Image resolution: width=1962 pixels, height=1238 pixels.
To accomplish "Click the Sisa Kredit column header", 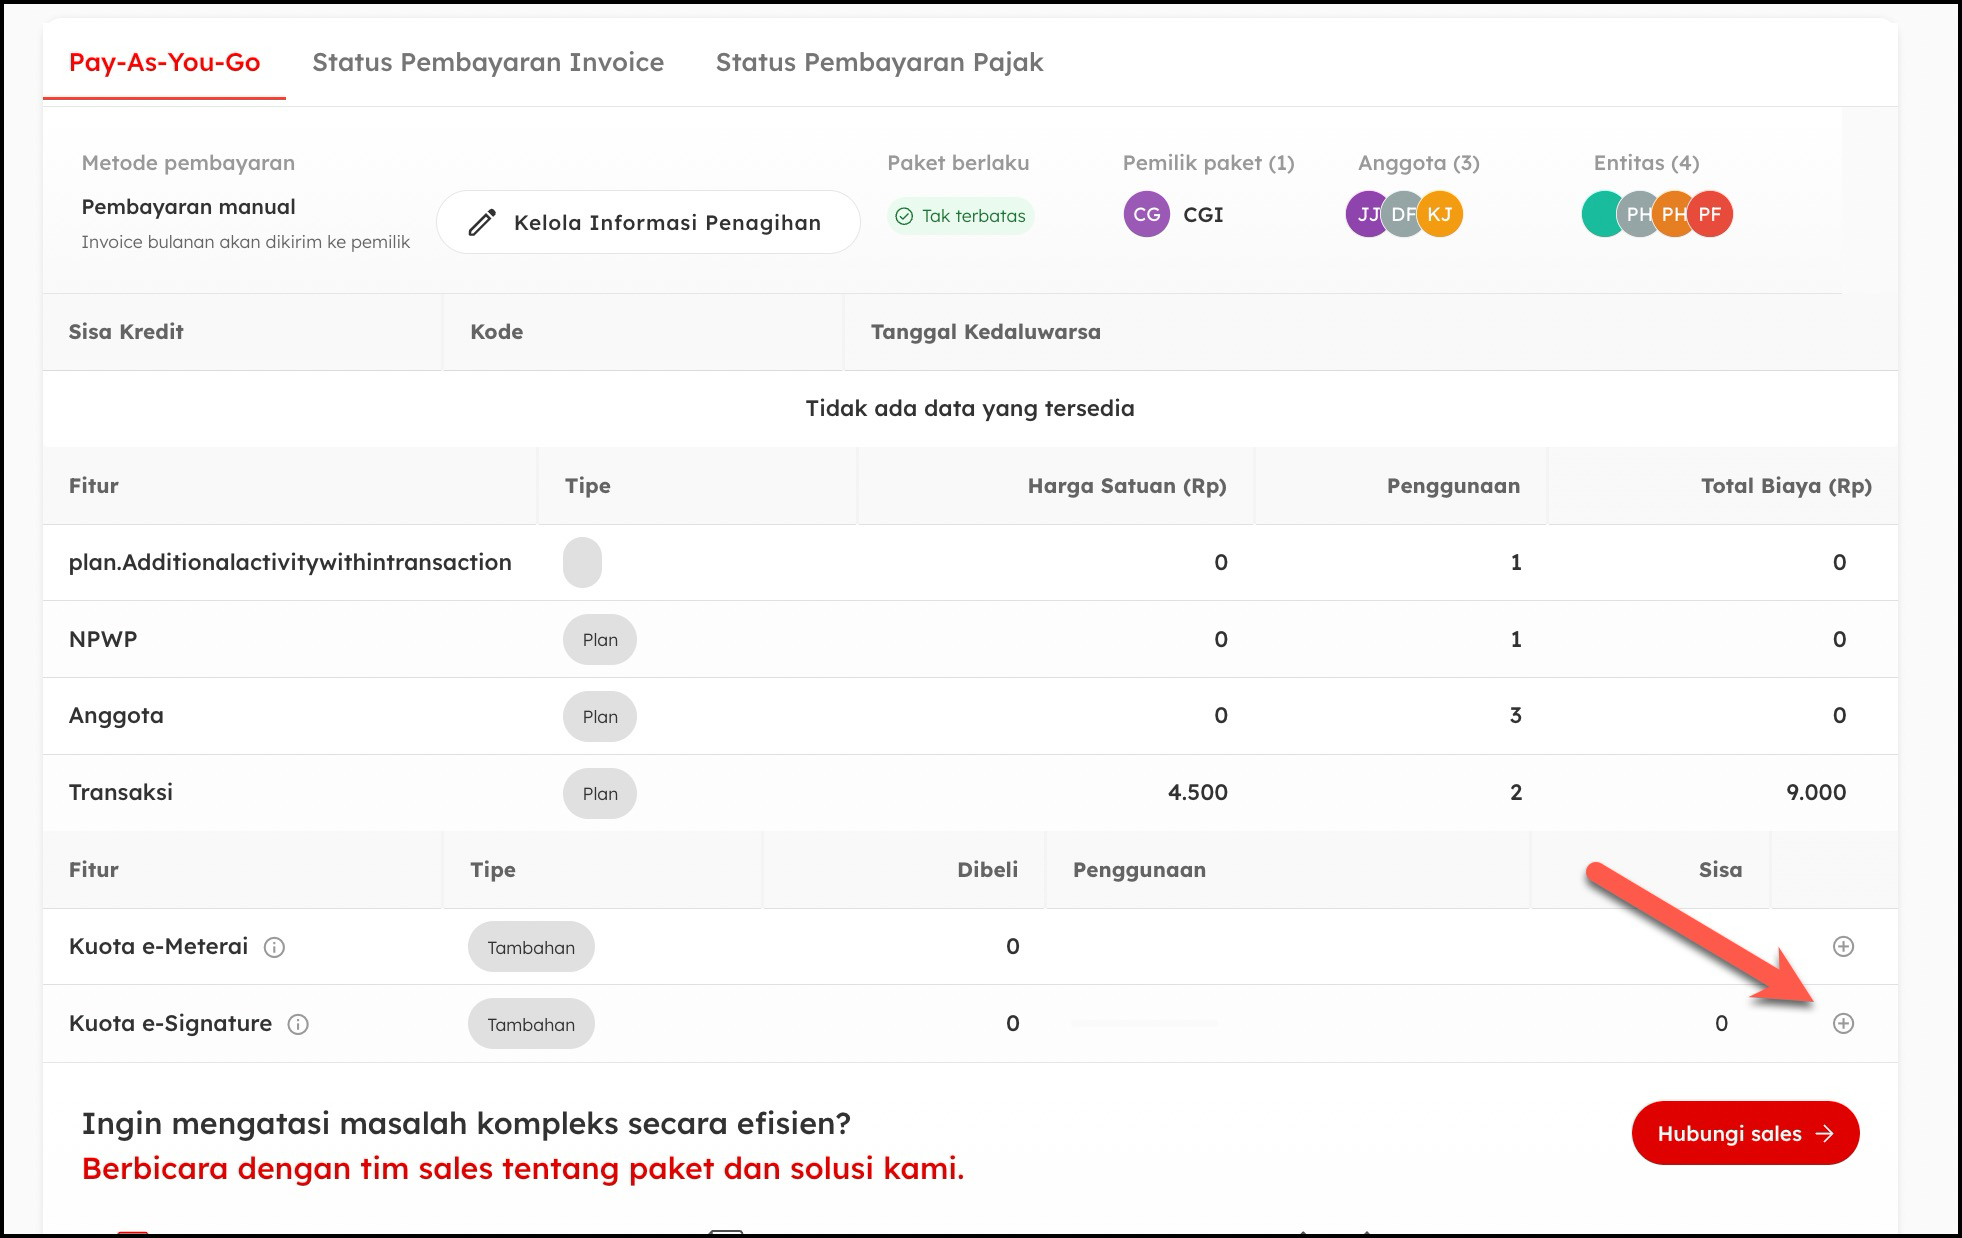I will 126,332.
